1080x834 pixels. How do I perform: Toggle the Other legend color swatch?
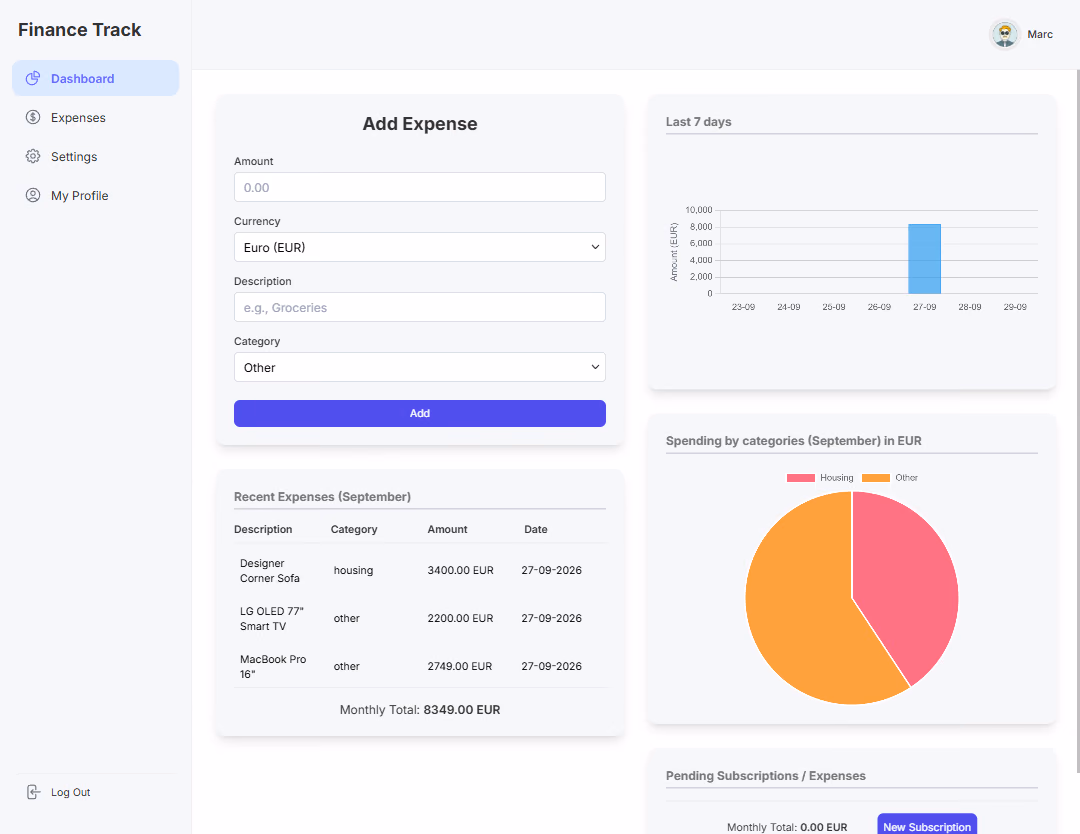click(x=875, y=478)
